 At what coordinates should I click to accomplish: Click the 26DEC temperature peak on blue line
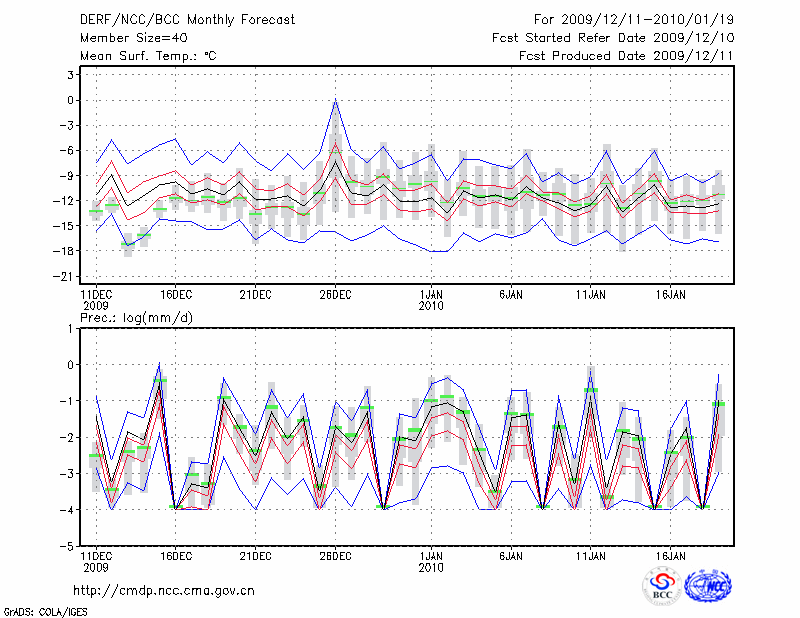(335, 99)
